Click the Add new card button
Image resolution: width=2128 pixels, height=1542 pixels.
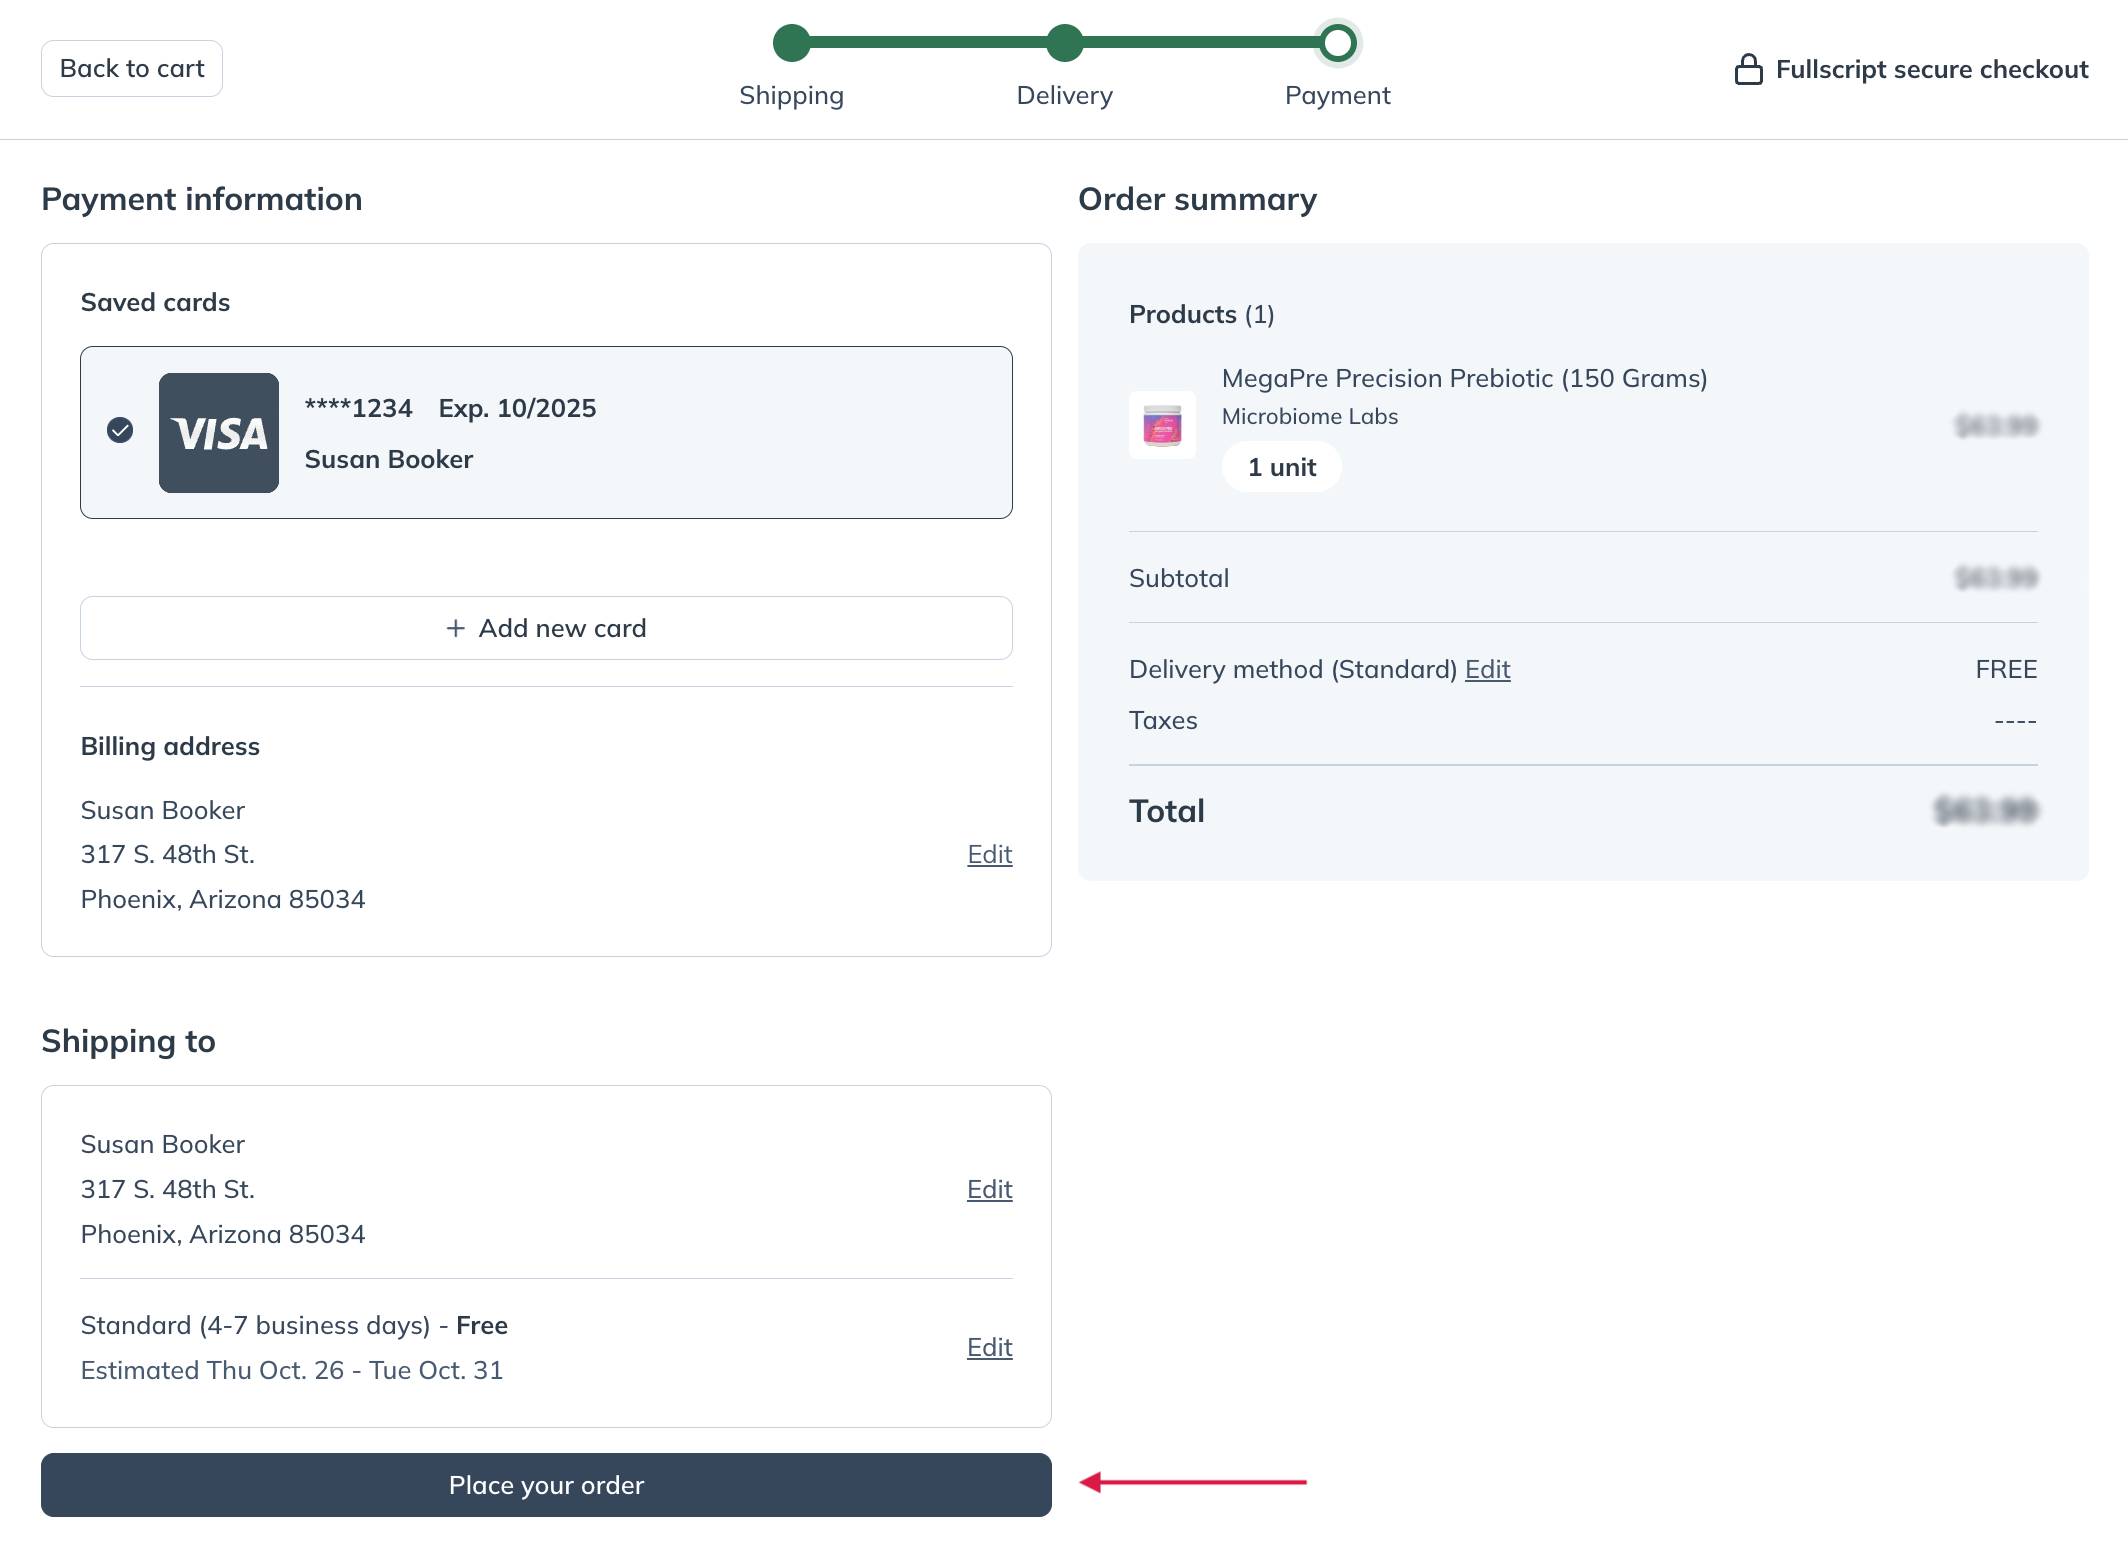pyautogui.click(x=546, y=628)
